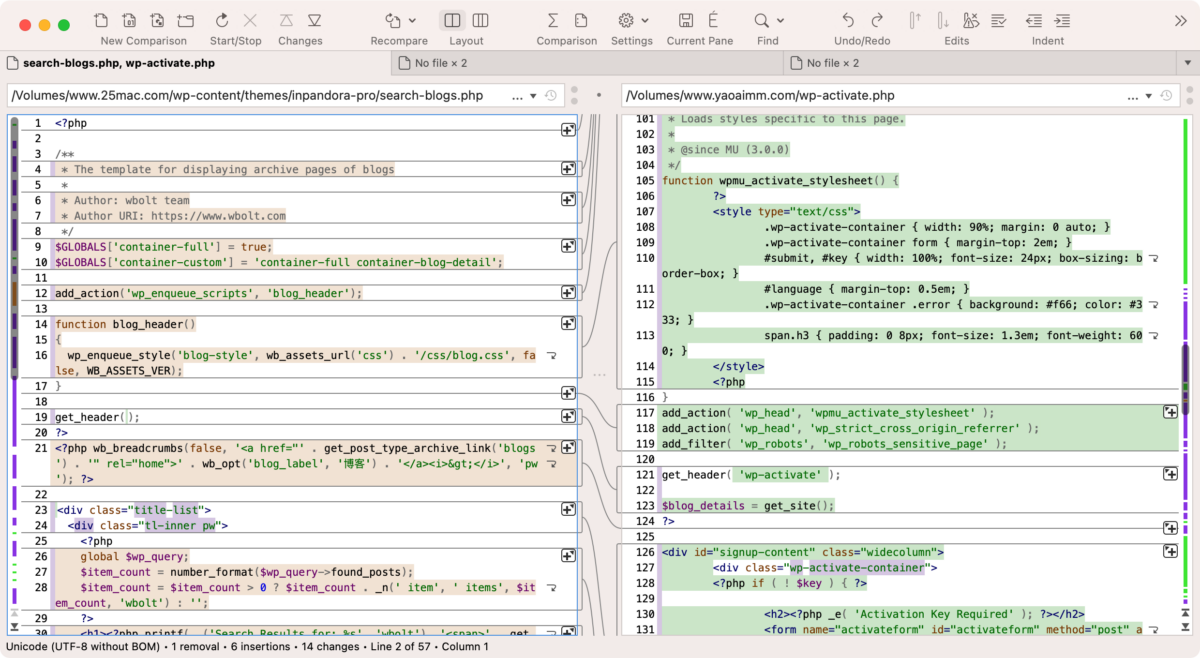
Task: Click the É character encoding icon
Action: click(x=714, y=20)
